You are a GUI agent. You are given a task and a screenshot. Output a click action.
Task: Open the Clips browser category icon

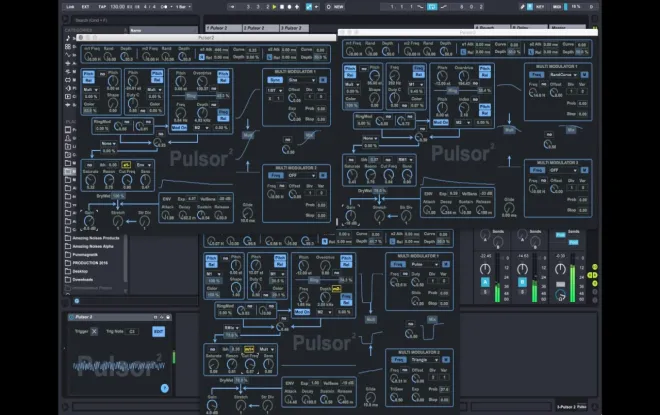[68, 96]
